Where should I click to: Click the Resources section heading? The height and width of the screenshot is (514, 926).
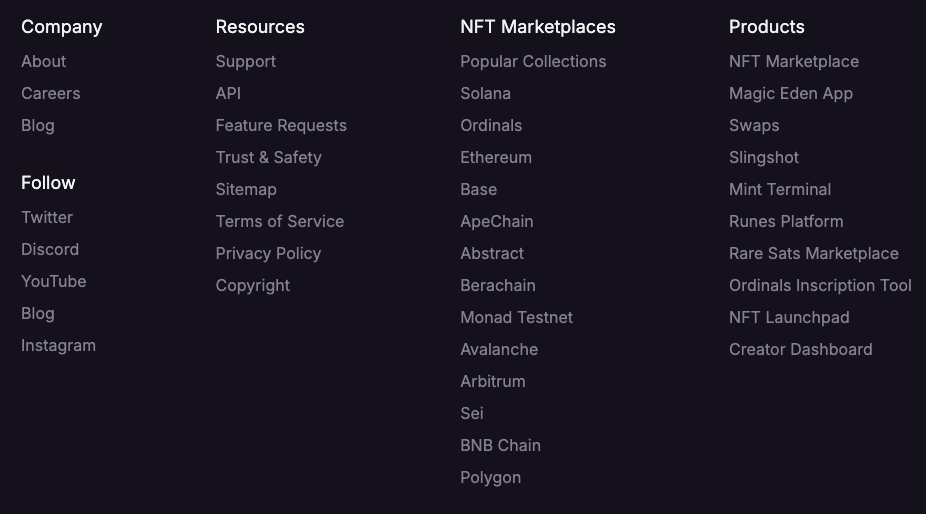[260, 27]
